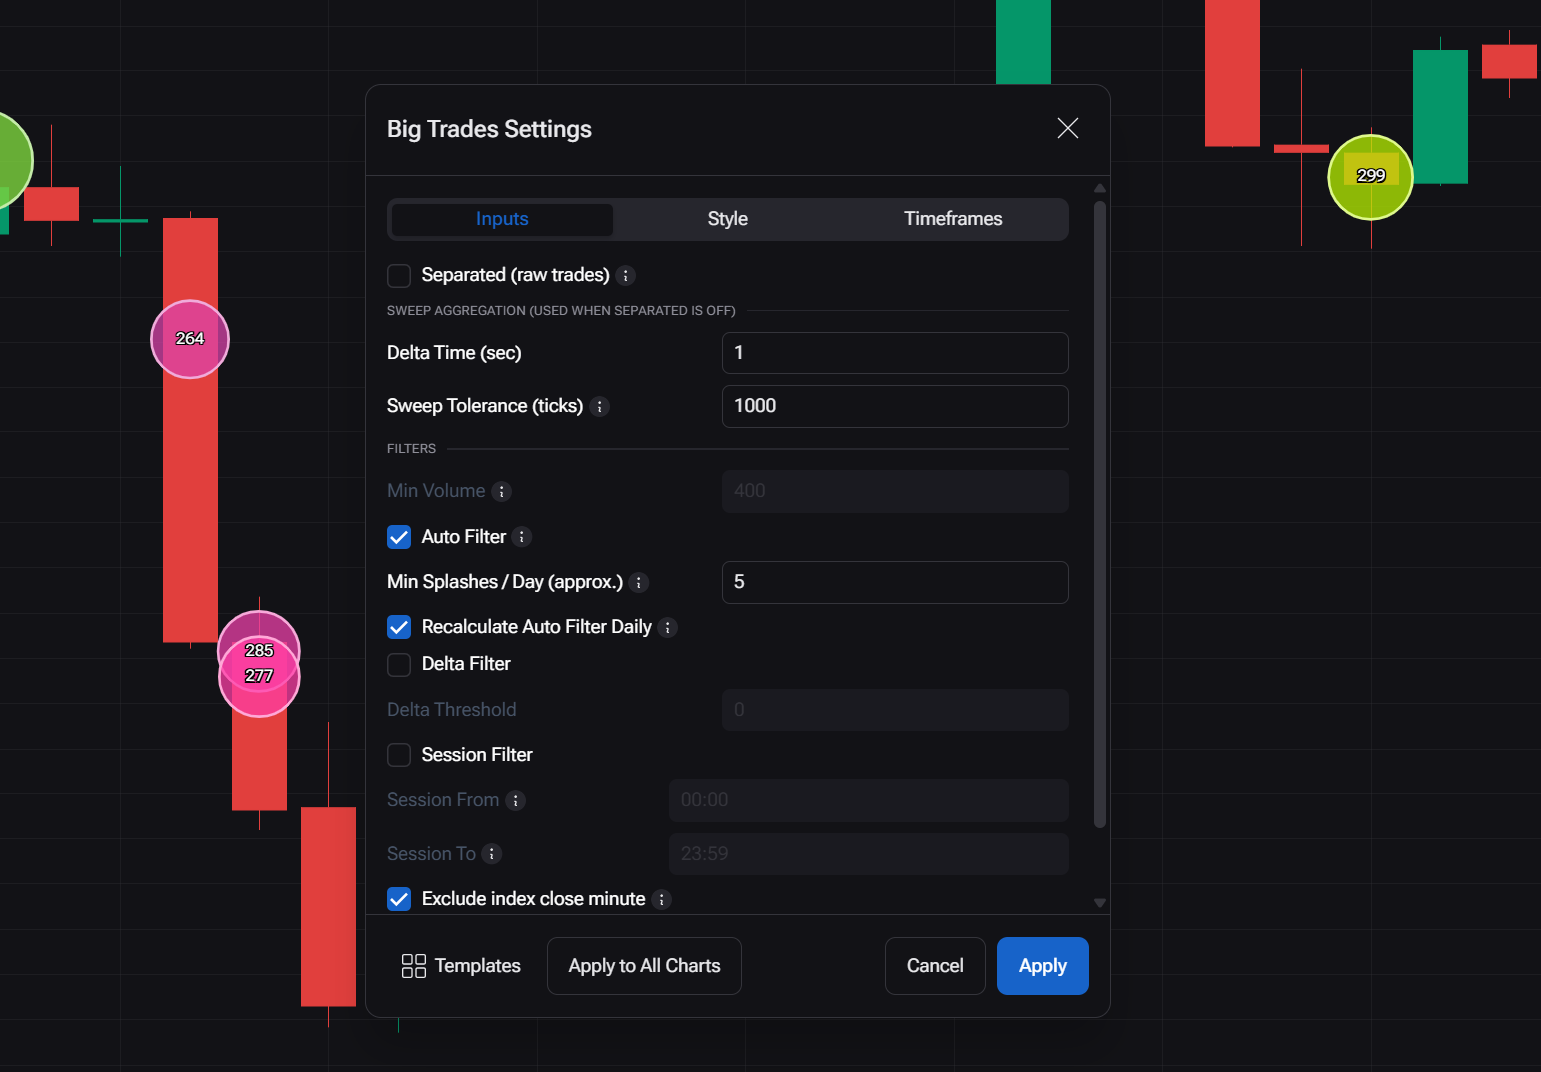The width and height of the screenshot is (1541, 1072).
Task: Click the Delta Time (sec) label
Action: 454,353
